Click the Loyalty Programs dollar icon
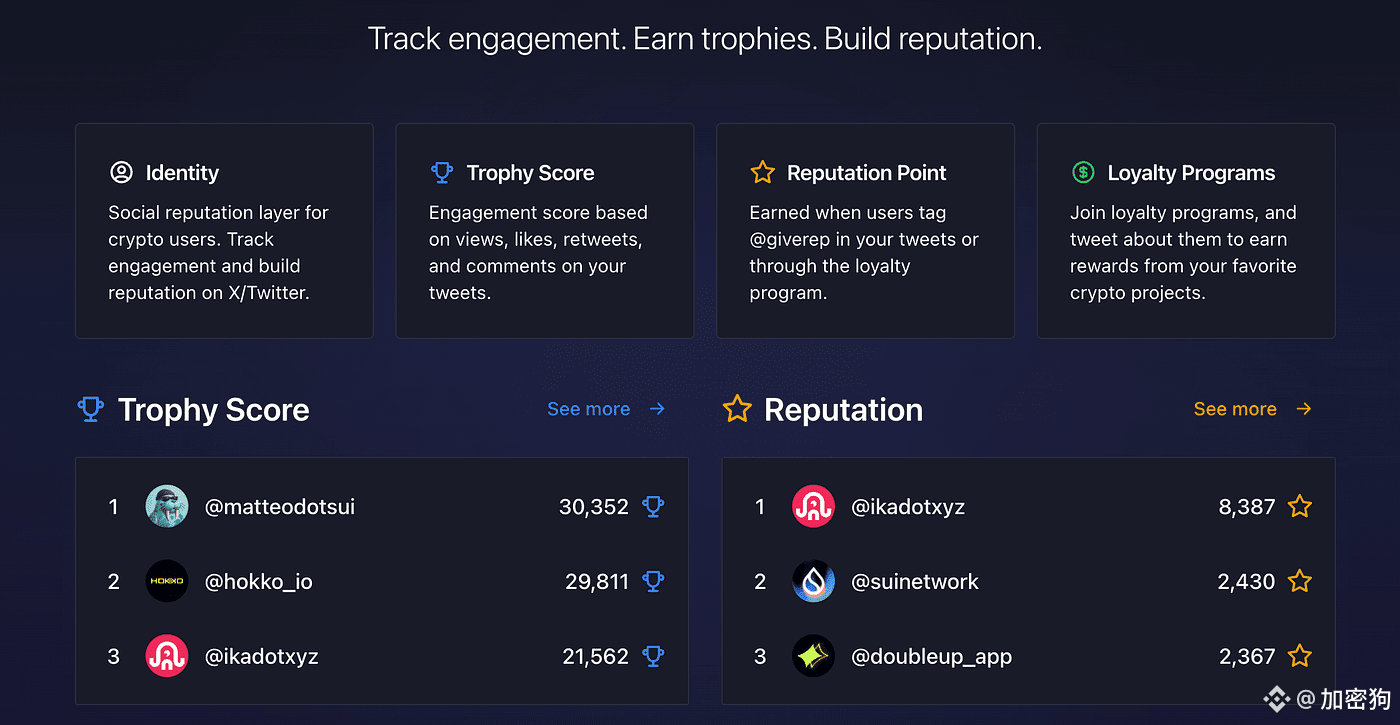The height and width of the screenshot is (725, 1400). 1083,173
